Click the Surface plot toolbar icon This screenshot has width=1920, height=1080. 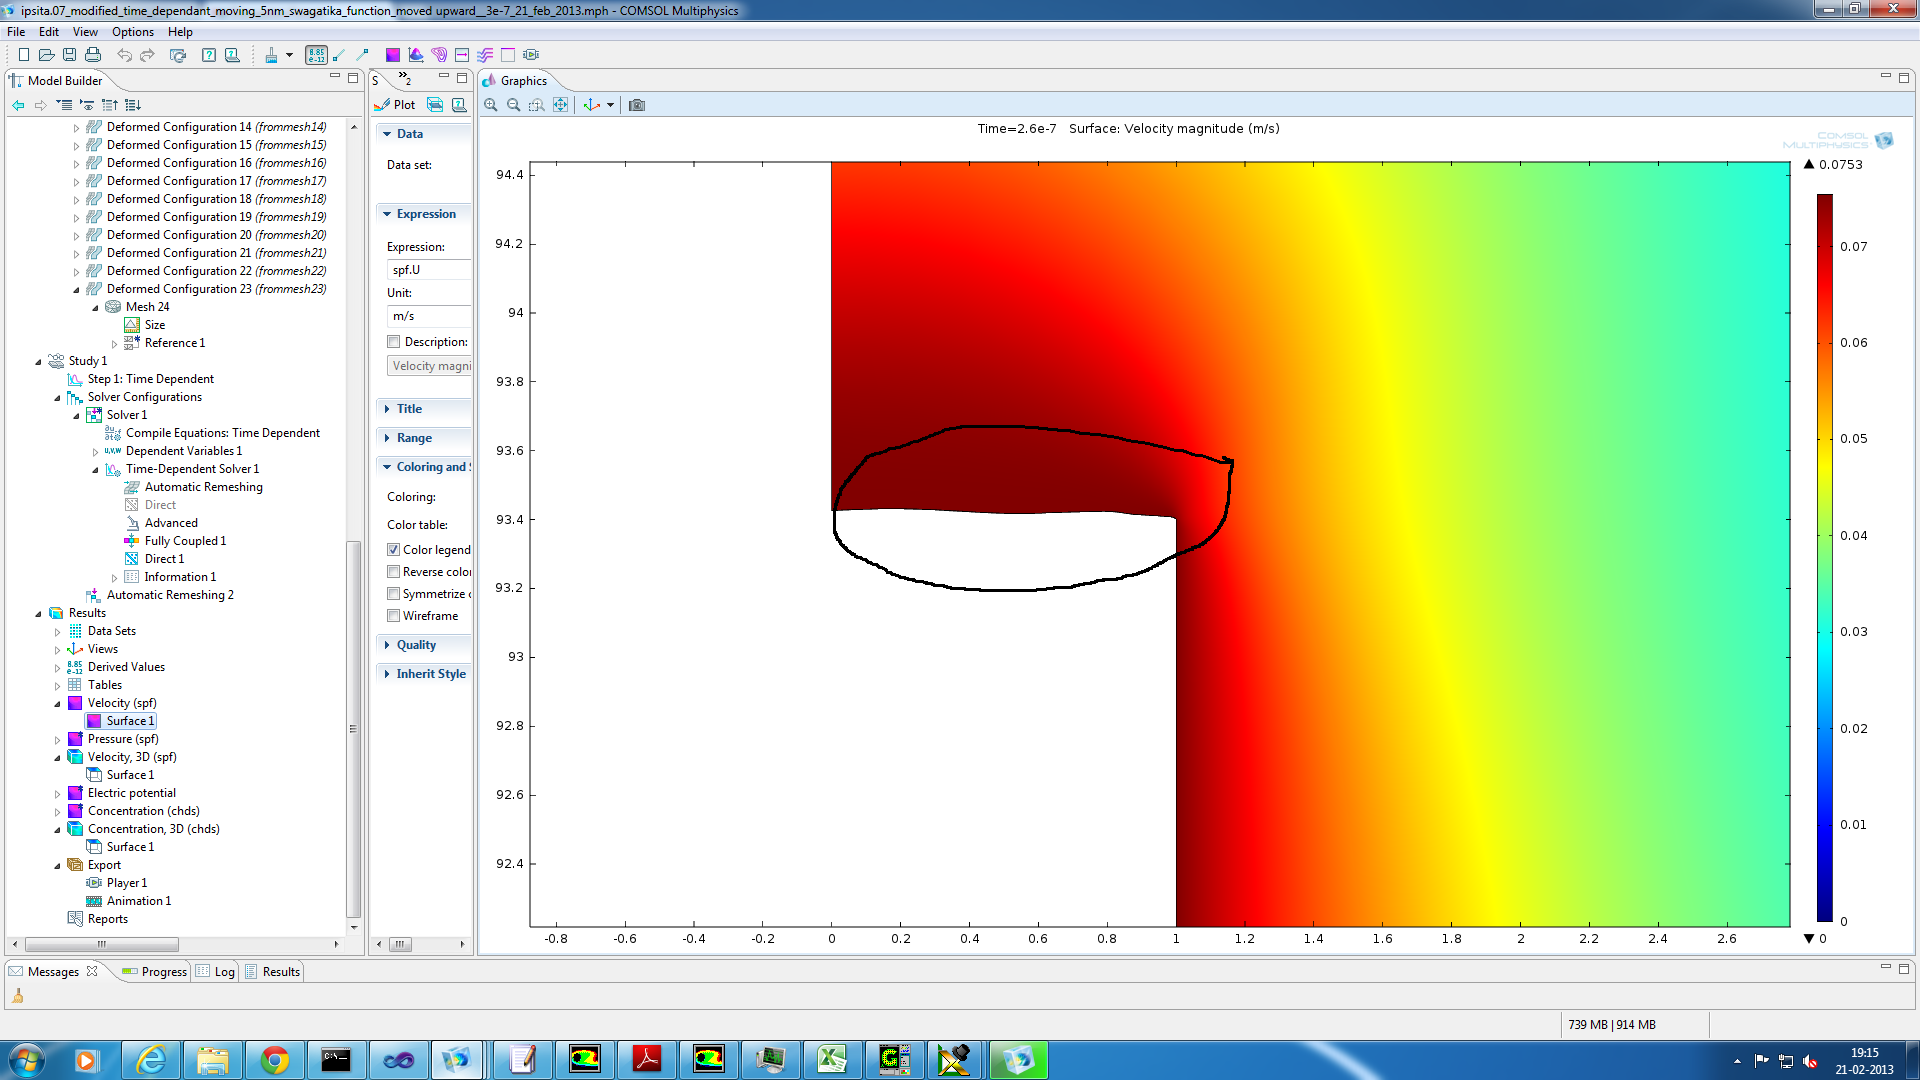[393, 55]
